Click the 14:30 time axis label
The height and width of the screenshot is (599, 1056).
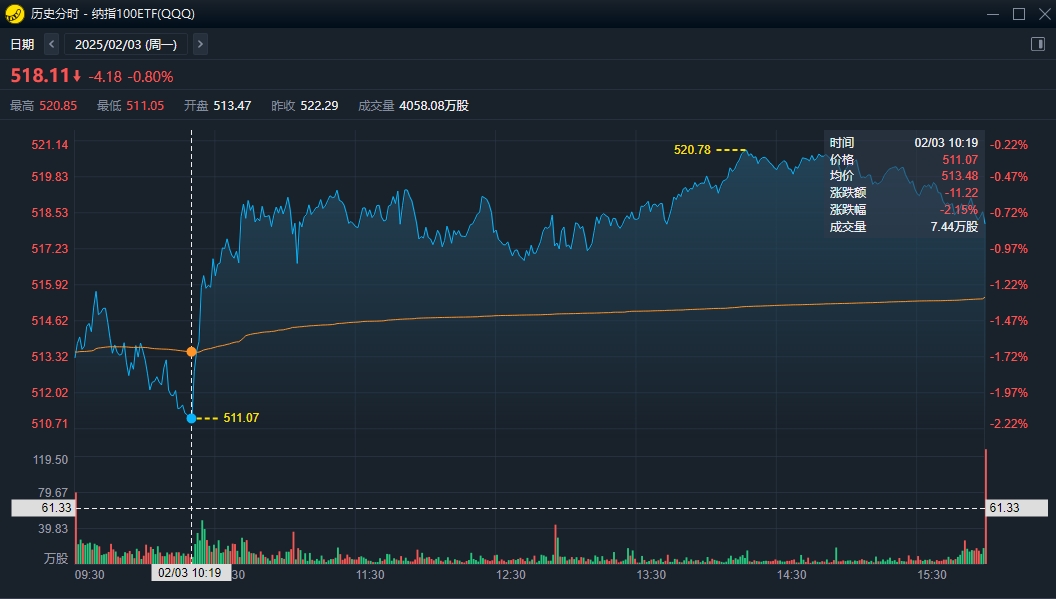click(791, 575)
